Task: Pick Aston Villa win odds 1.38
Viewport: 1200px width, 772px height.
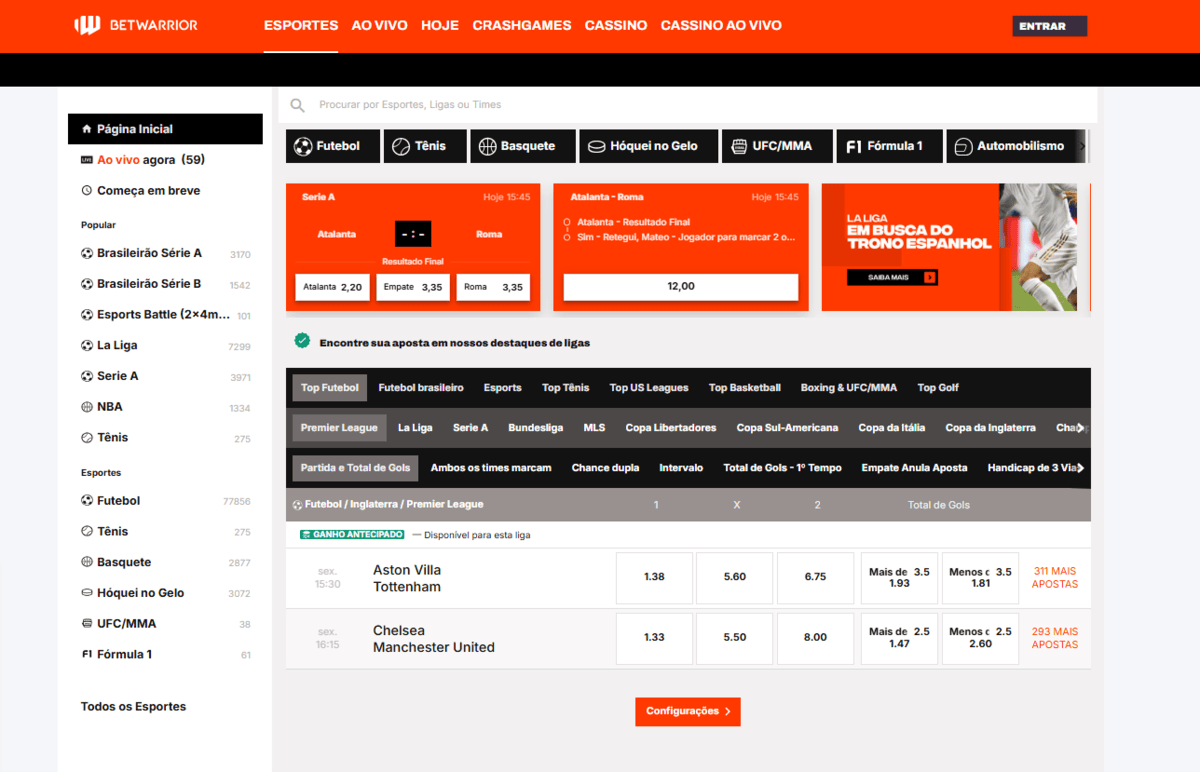Action: (x=655, y=578)
